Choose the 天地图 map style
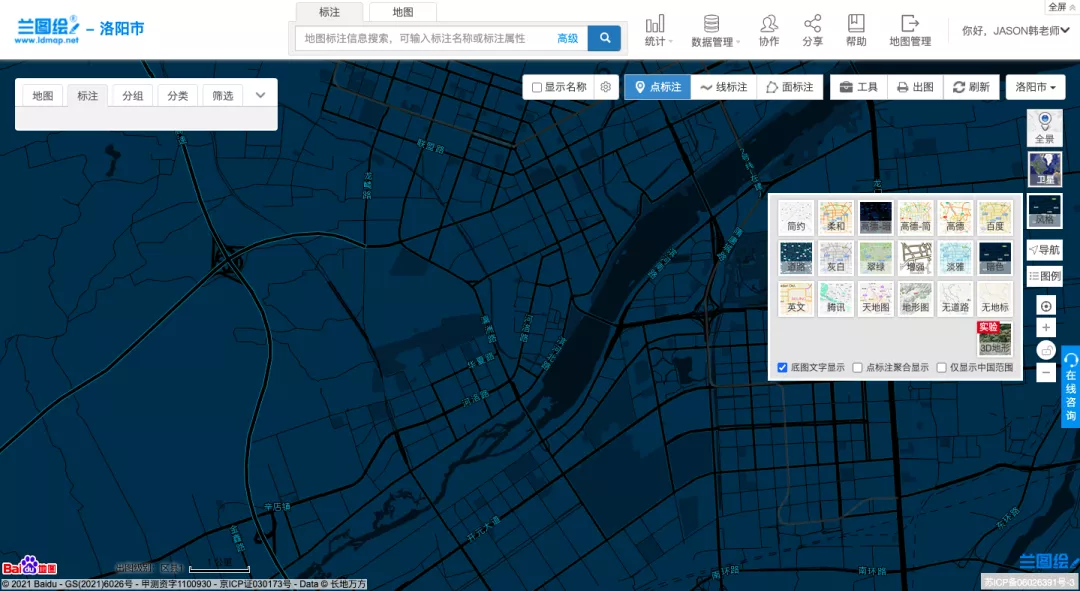1080x591 pixels. [x=875, y=298]
